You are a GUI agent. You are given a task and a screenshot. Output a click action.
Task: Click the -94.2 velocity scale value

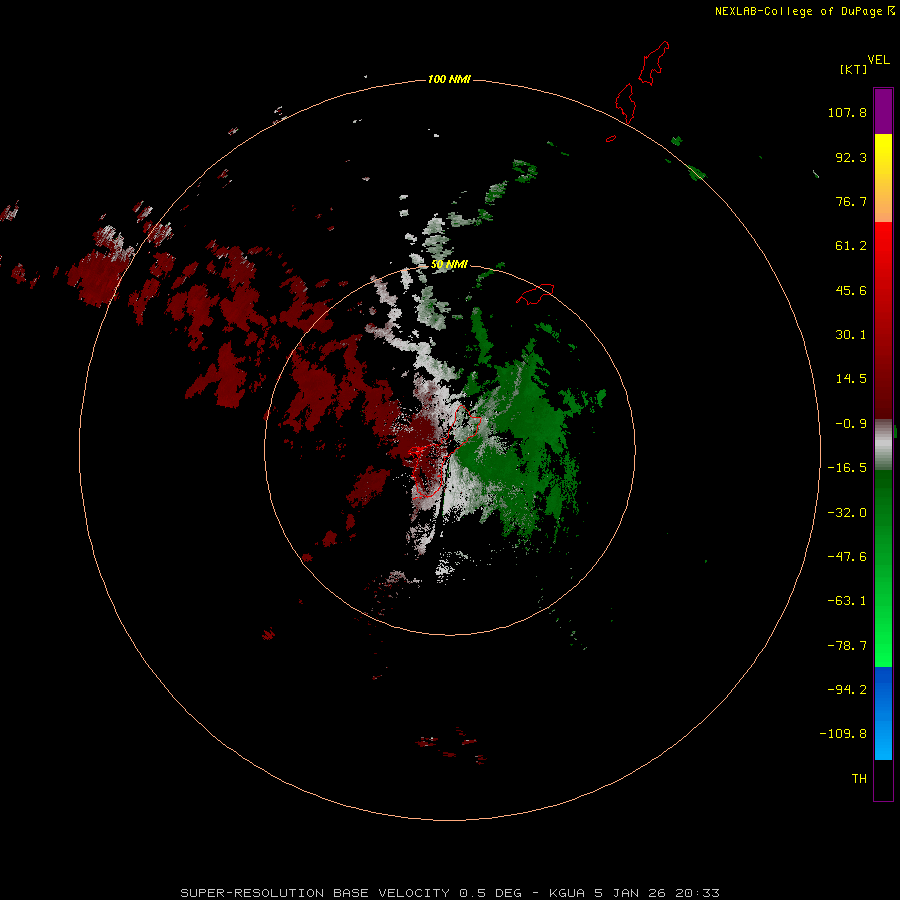point(847,690)
